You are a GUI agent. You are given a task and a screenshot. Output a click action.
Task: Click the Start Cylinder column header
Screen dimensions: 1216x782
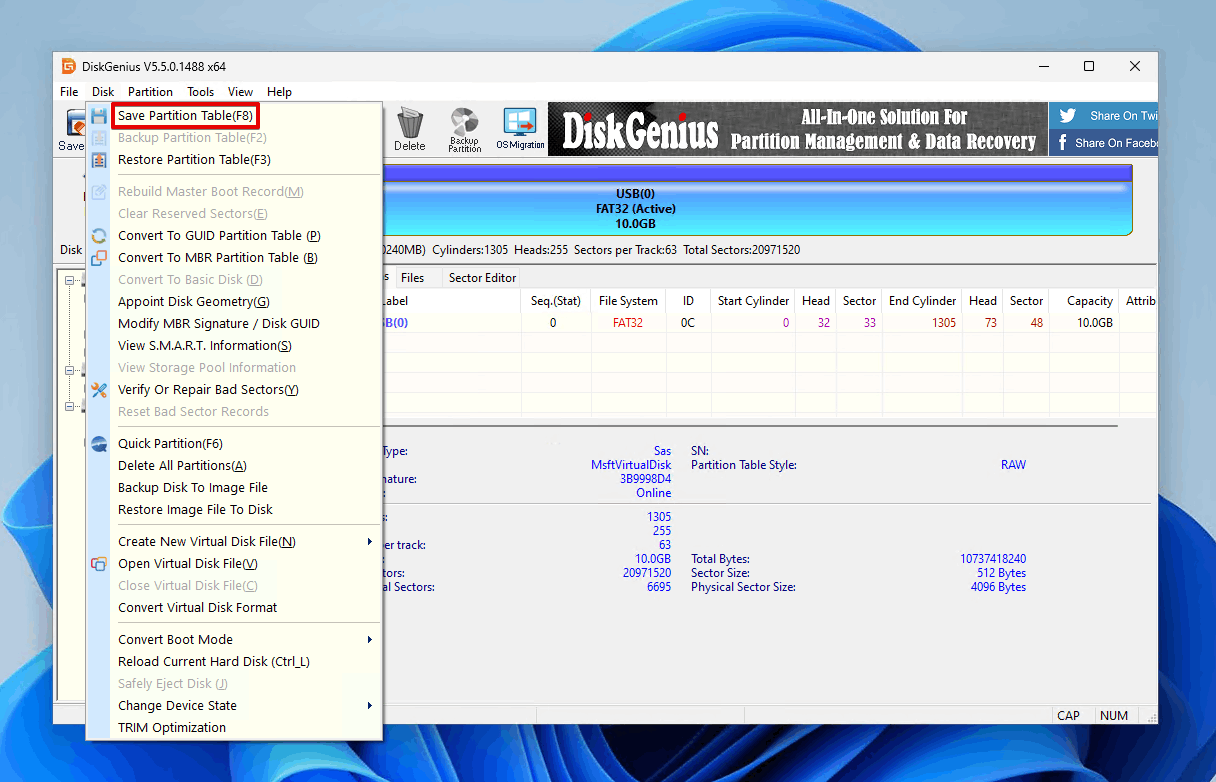[753, 301]
